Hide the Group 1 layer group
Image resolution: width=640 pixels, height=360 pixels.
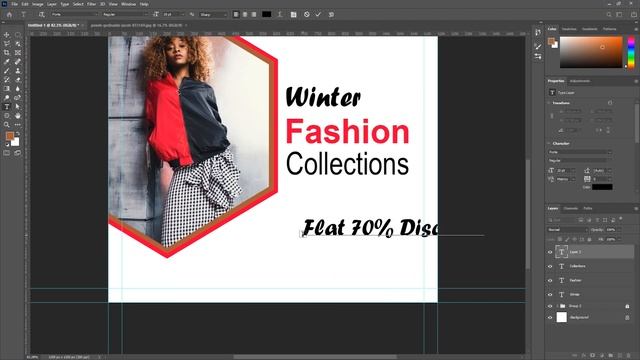tap(550, 306)
